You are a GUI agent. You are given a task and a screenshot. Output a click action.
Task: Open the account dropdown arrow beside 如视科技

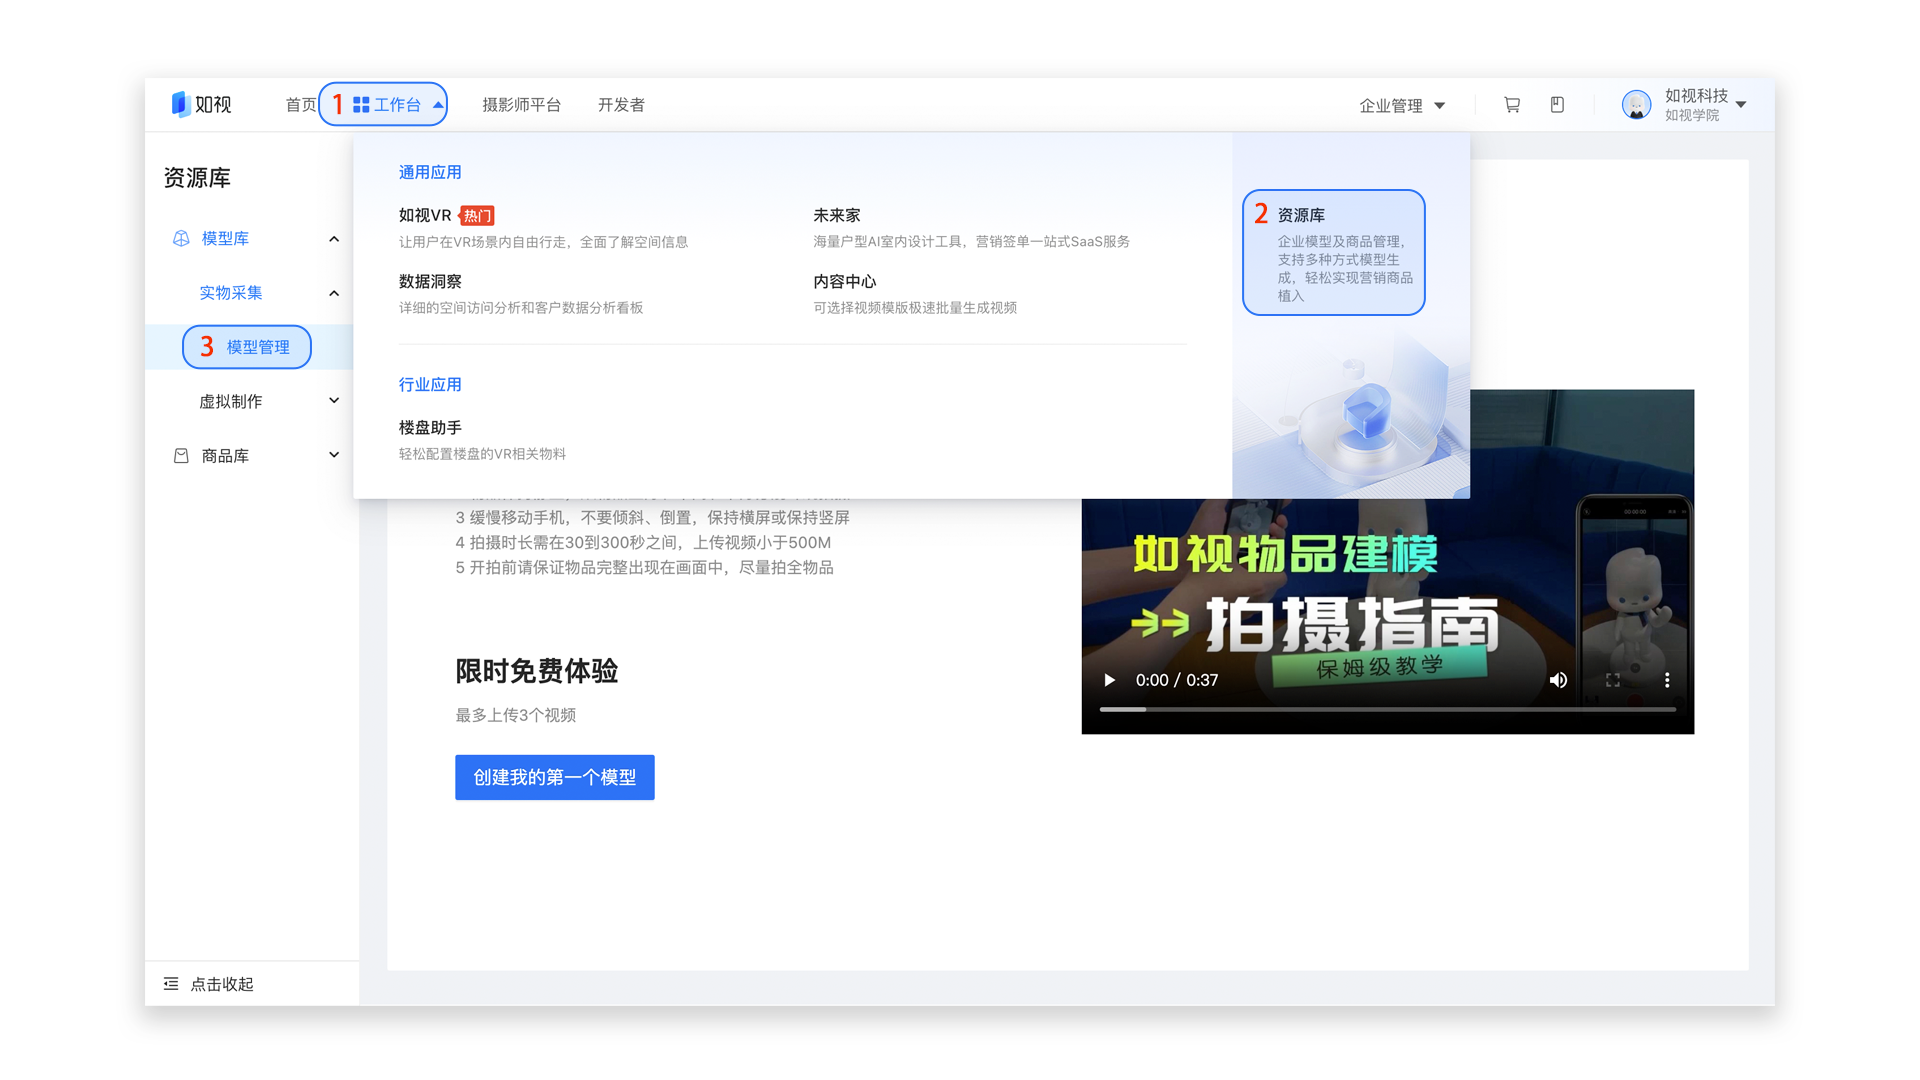(1741, 105)
